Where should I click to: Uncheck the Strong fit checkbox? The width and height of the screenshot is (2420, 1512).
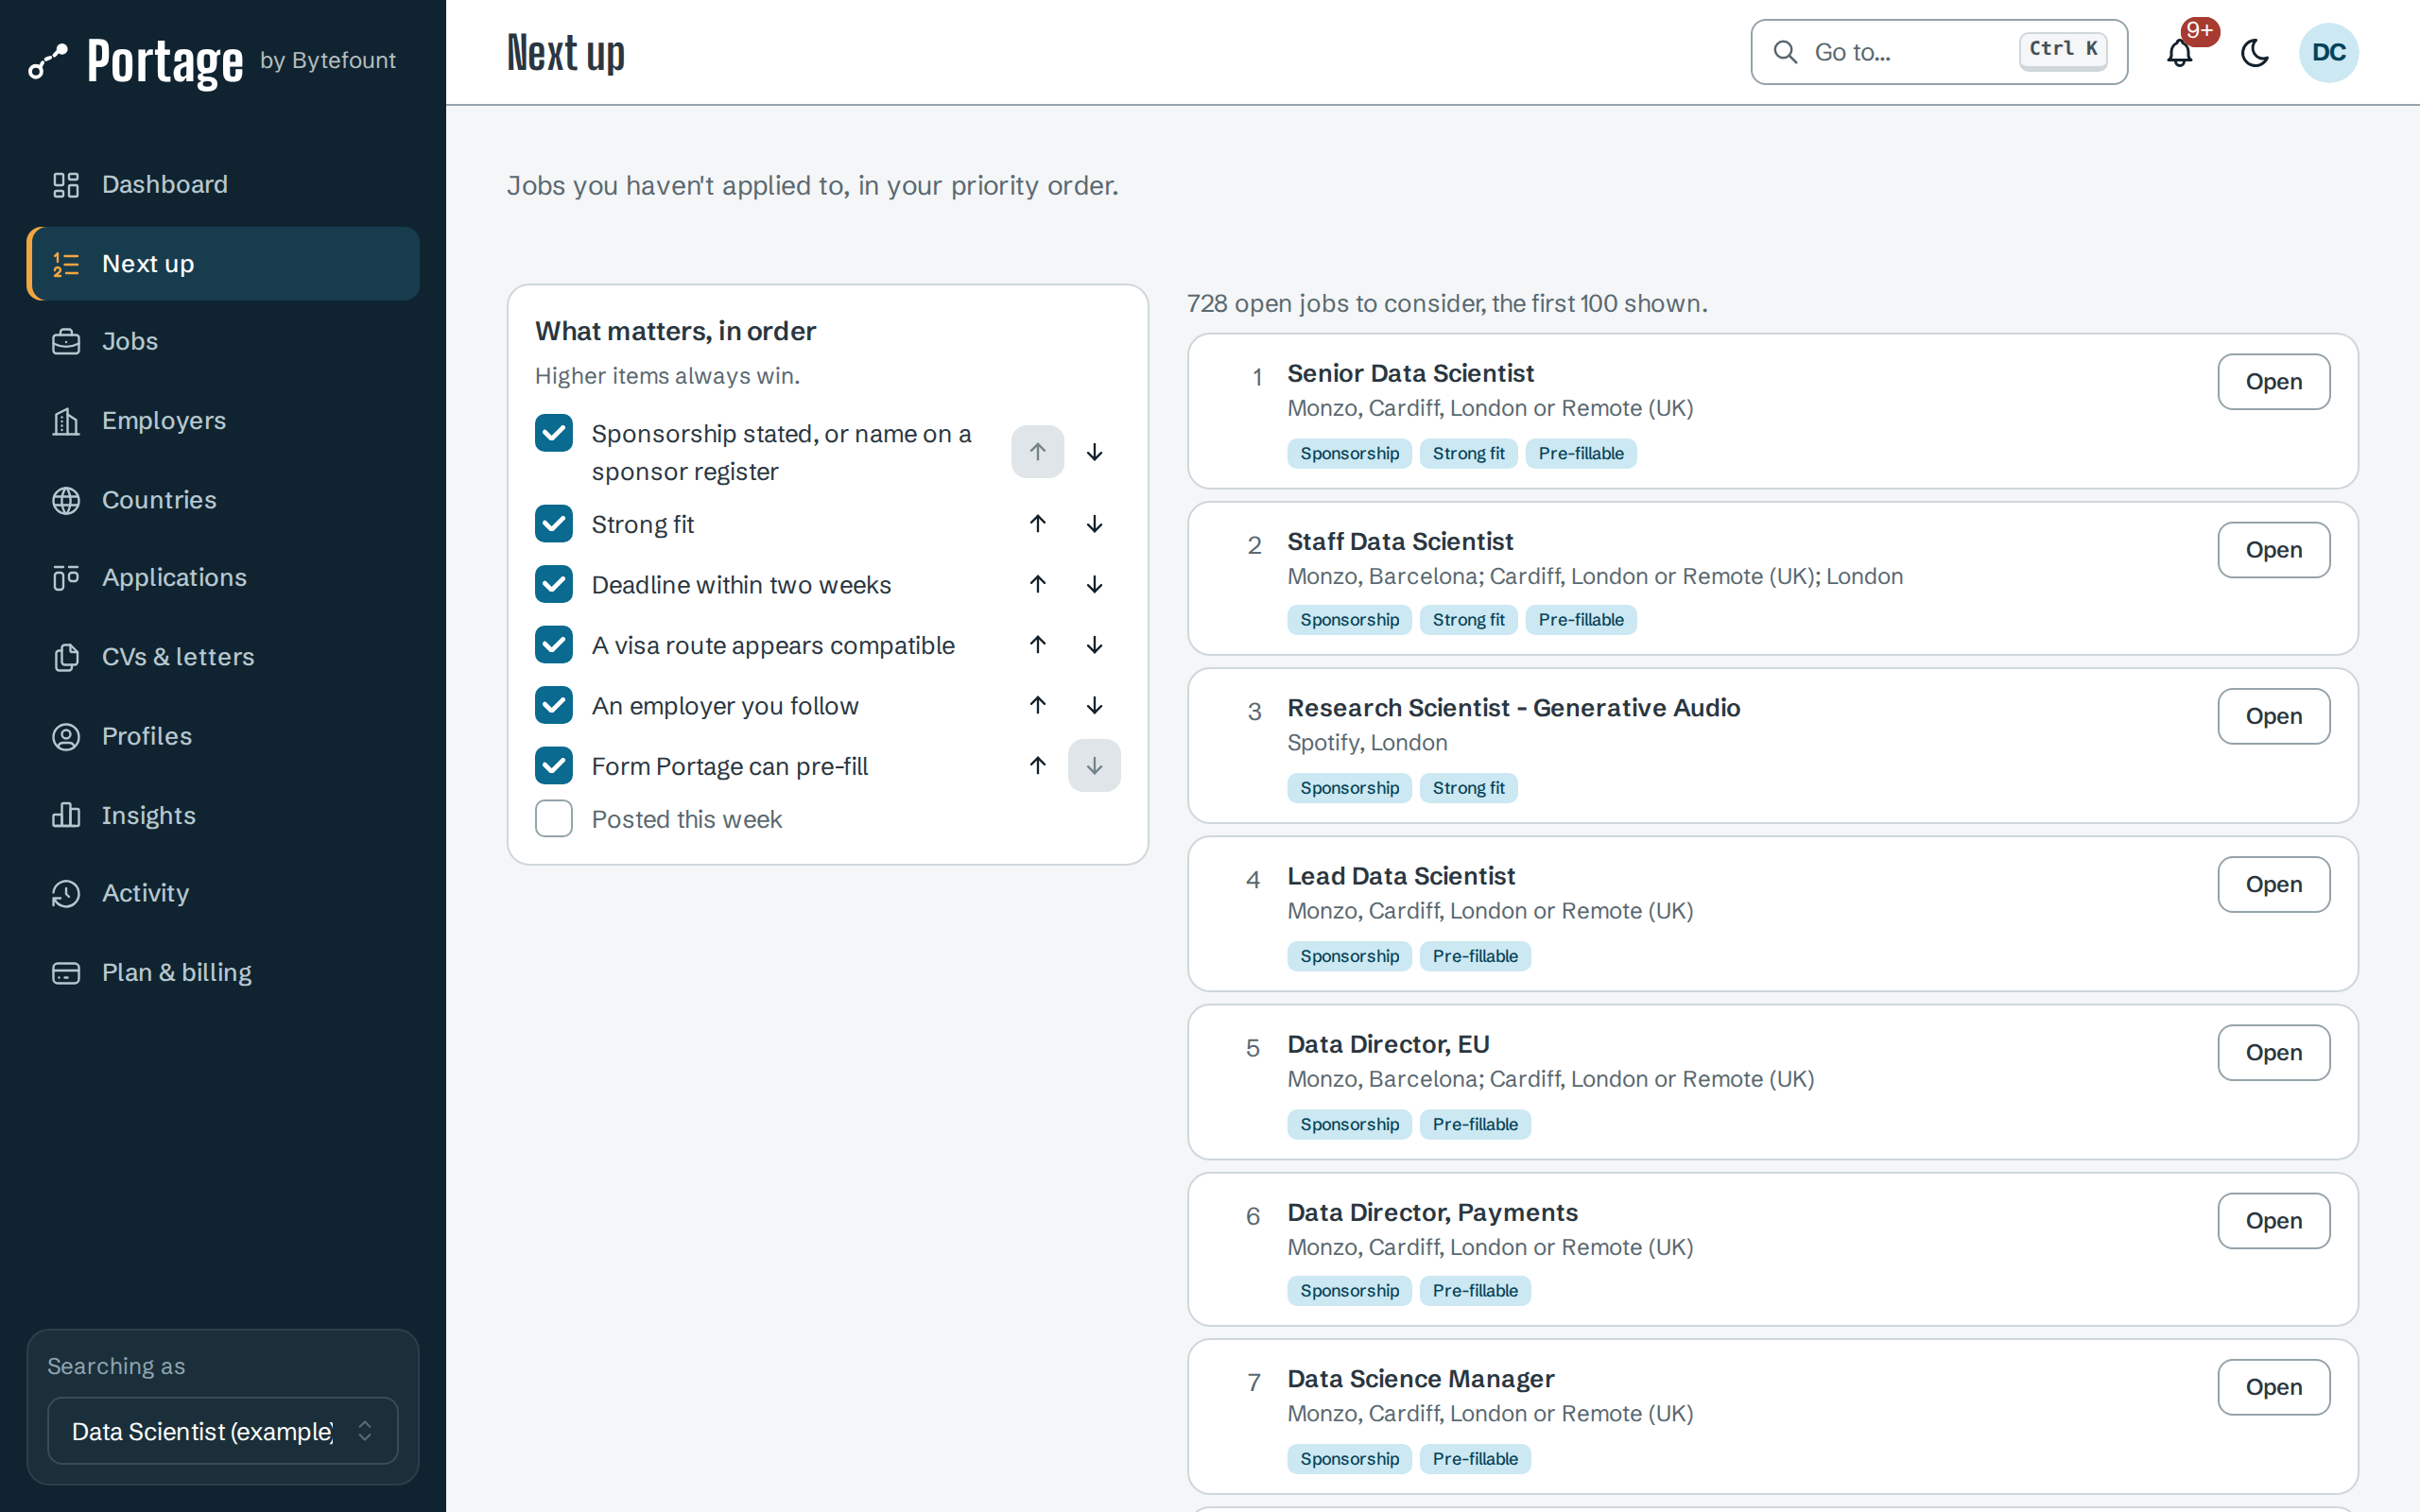[x=554, y=524]
